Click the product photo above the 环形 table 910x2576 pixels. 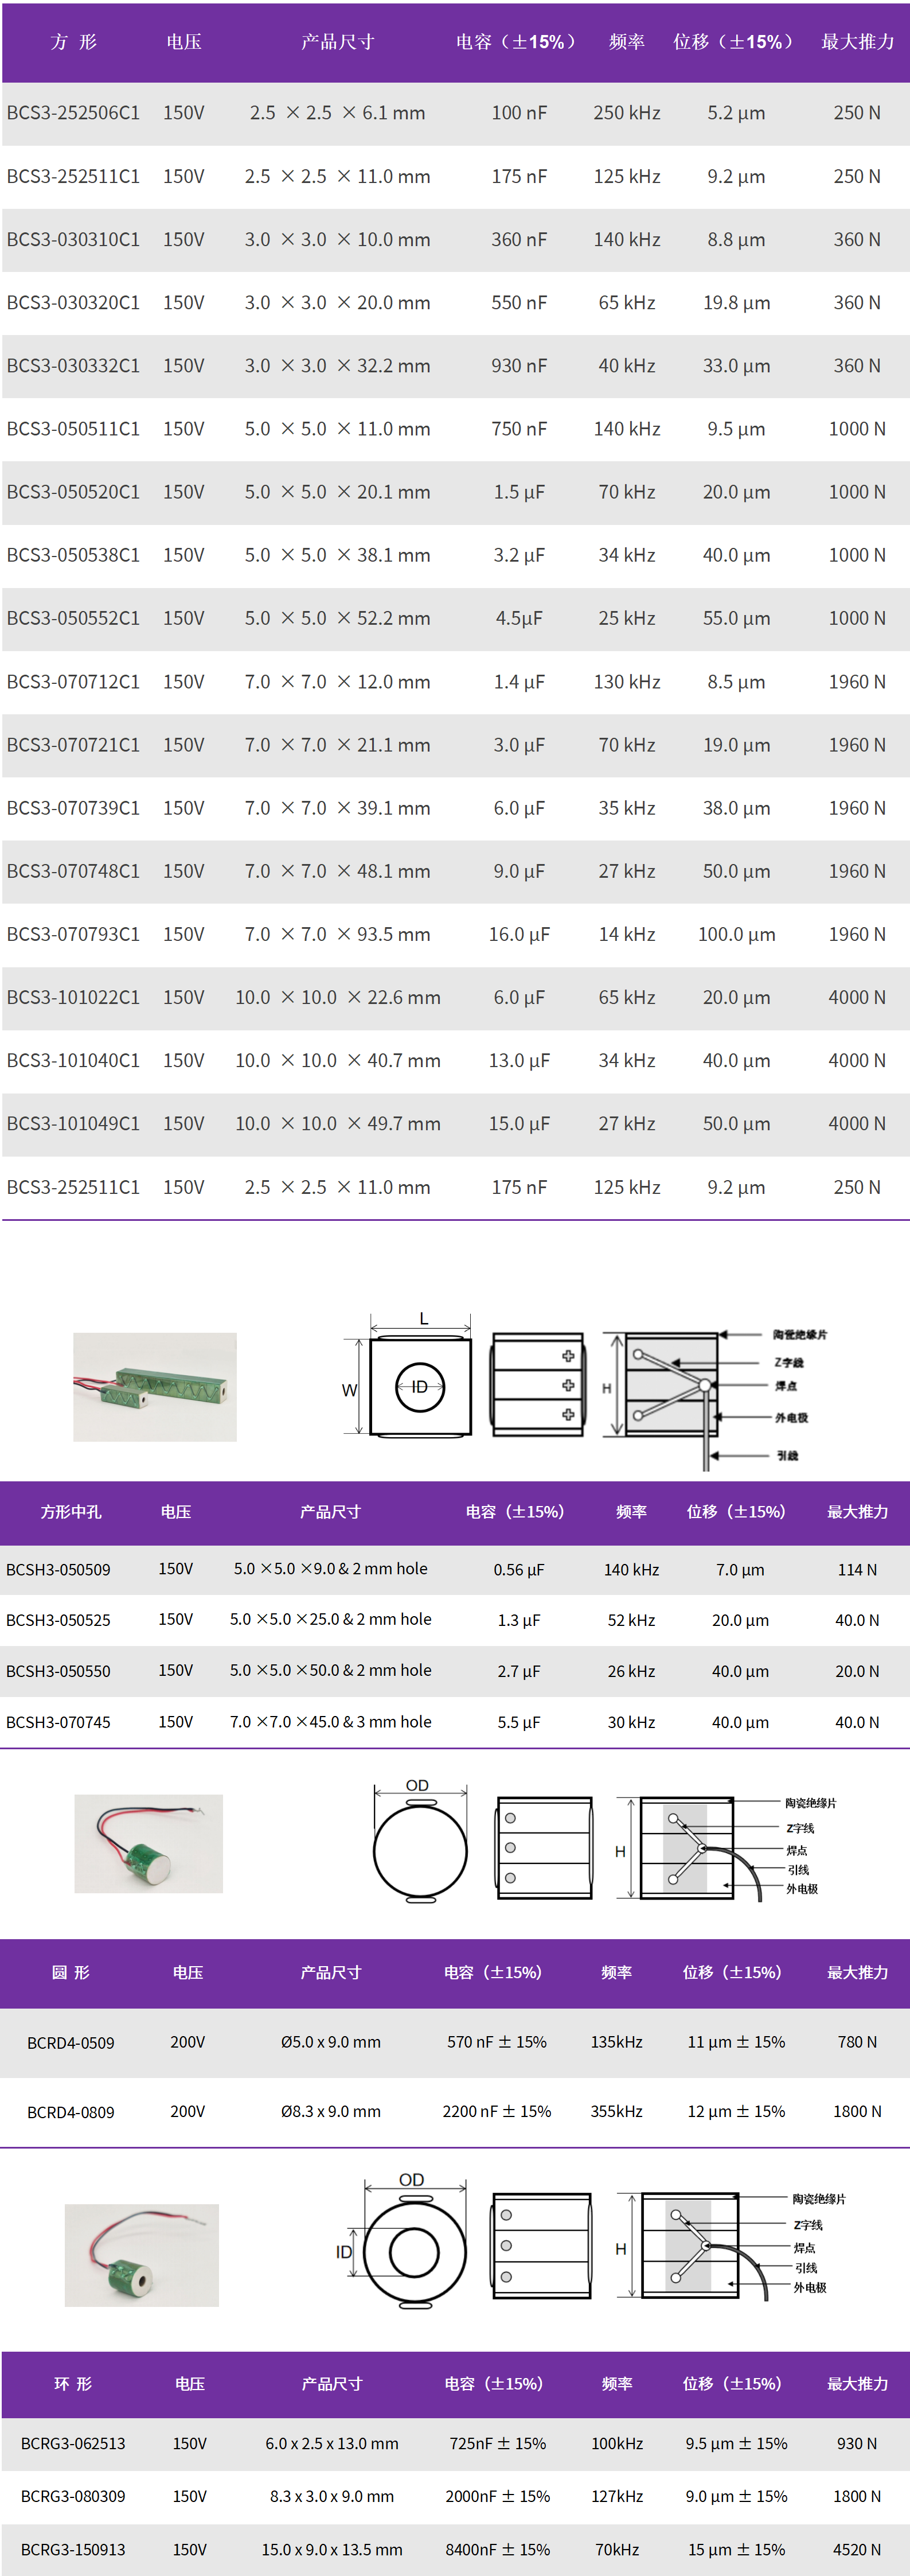pos(141,2255)
